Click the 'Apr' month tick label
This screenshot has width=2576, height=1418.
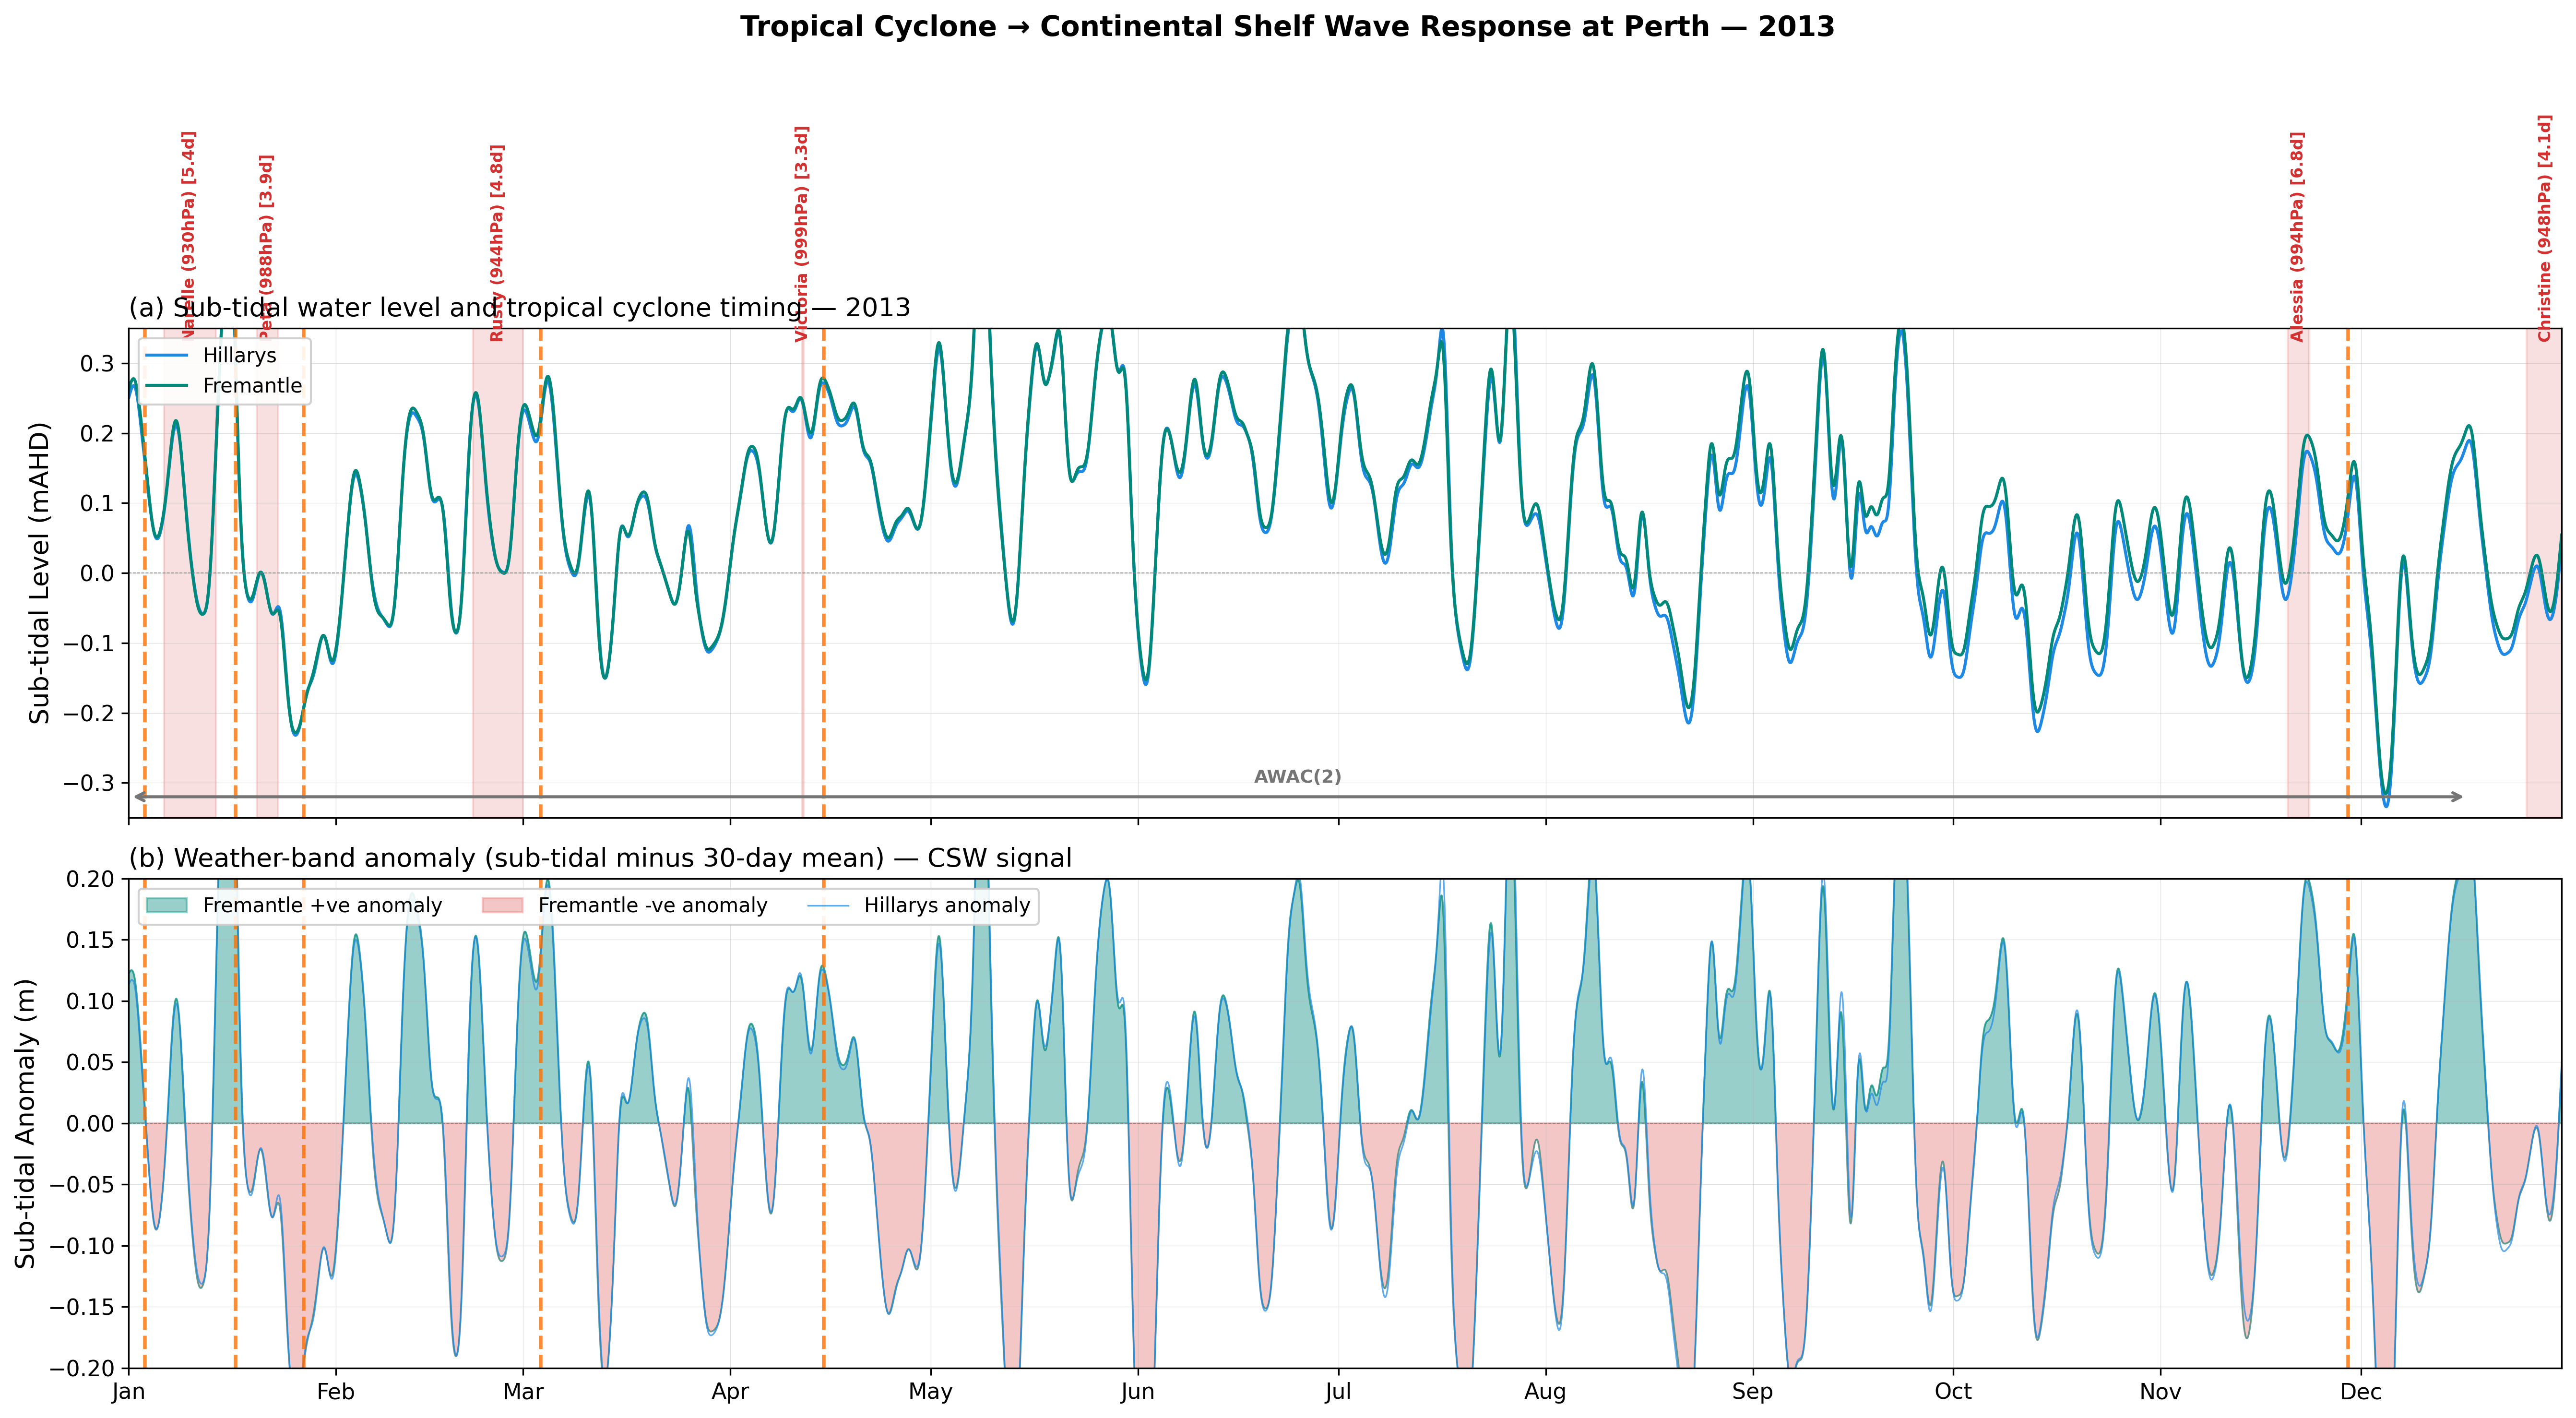tap(731, 1392)
